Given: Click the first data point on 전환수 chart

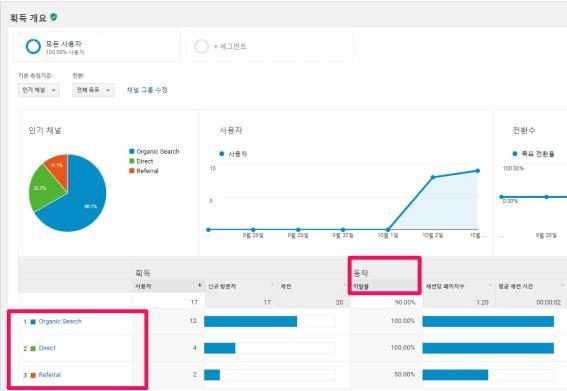Looking at the screenshot, I should [501, 197].
